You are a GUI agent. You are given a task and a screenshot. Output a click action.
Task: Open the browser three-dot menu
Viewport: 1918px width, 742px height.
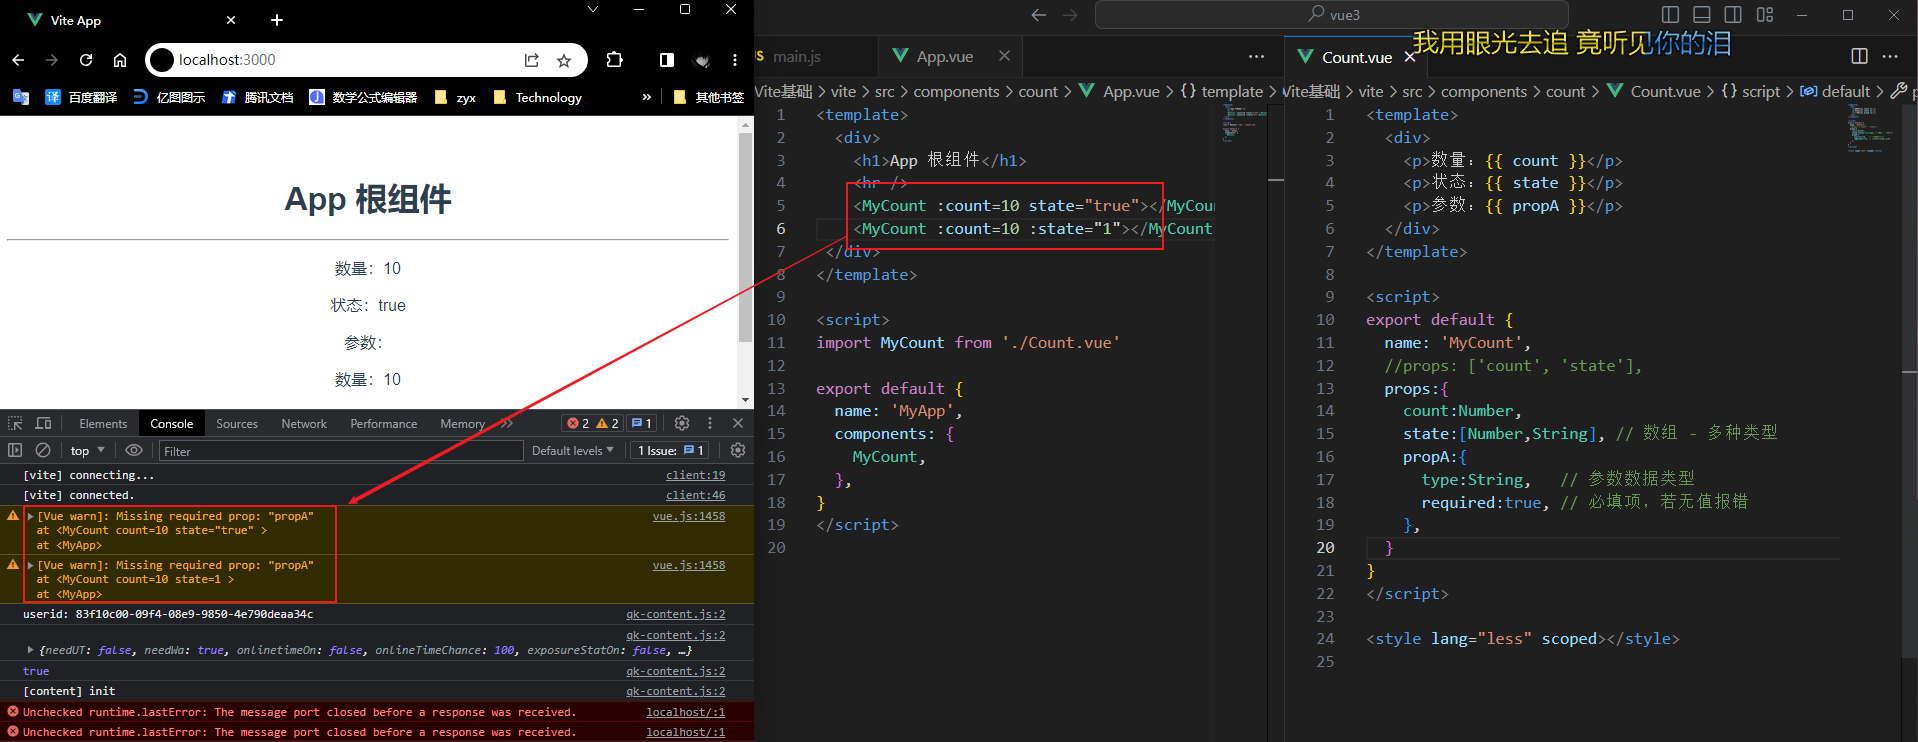pos(735,60)
